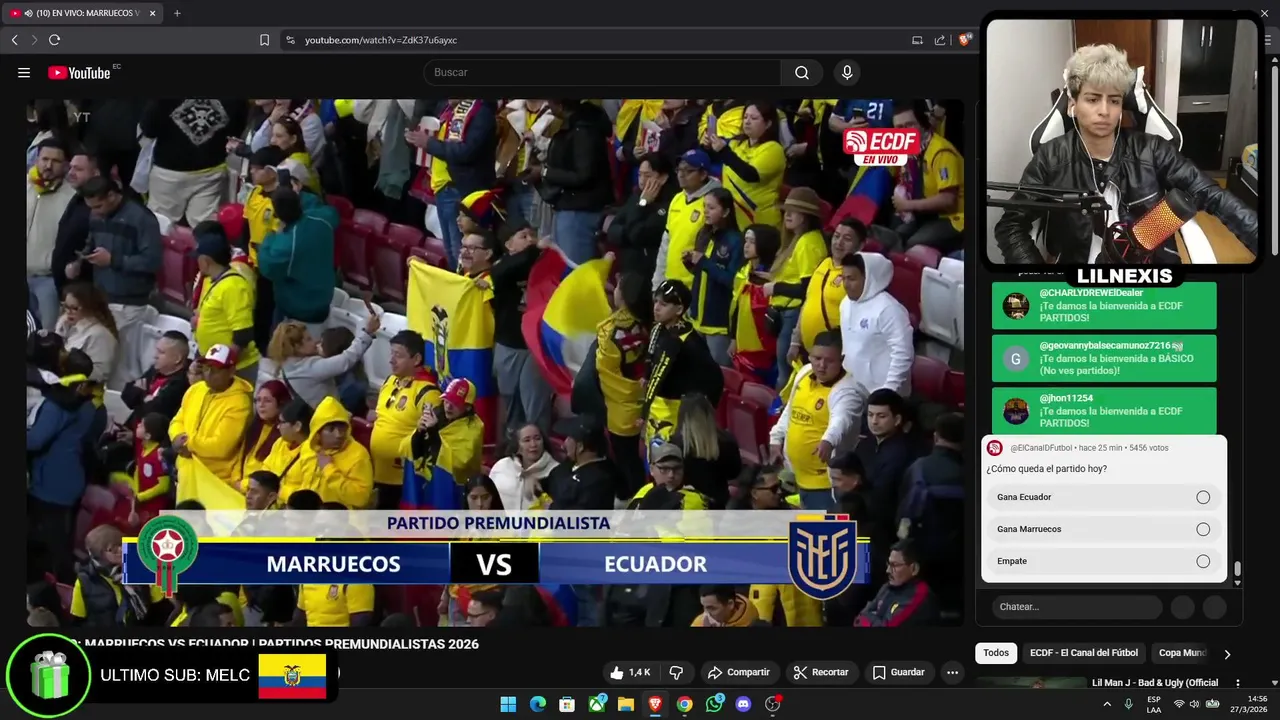Open the YouTube hamburger guide menu
The width and height of the screenshot is (1280, 720).
(x=24, y=72)
